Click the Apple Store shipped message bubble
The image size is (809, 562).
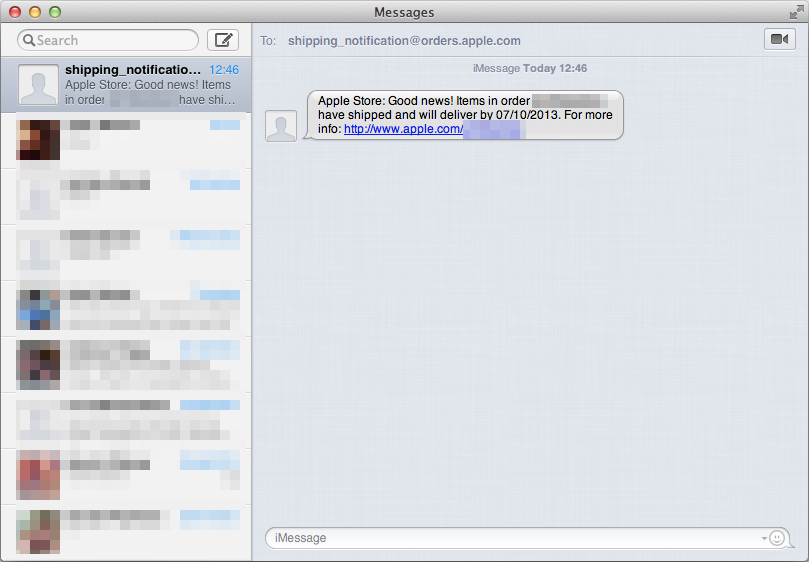465,115
